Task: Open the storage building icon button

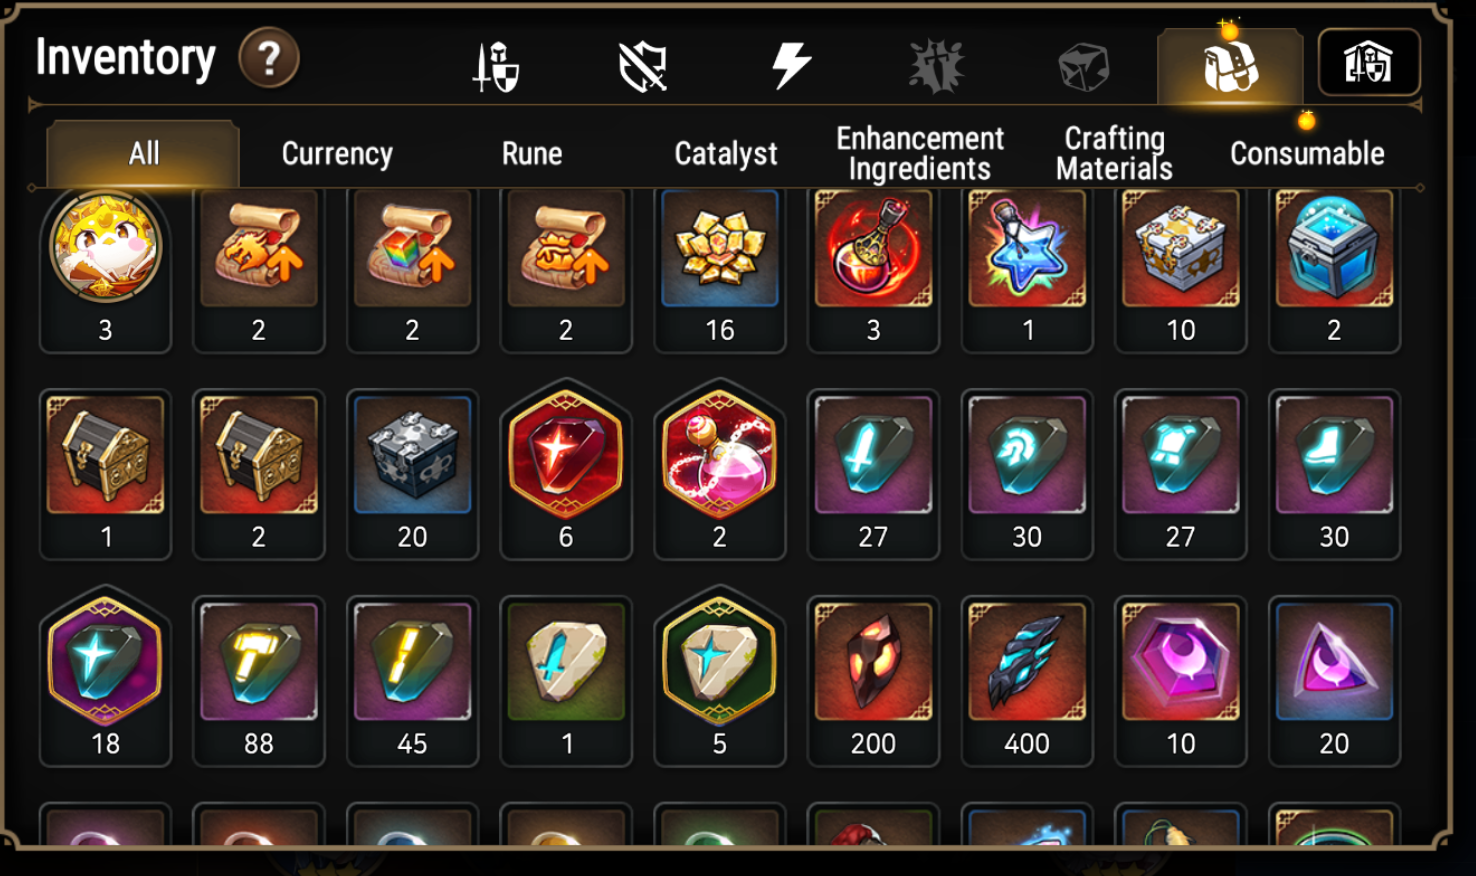Action: coord(1369,63)
